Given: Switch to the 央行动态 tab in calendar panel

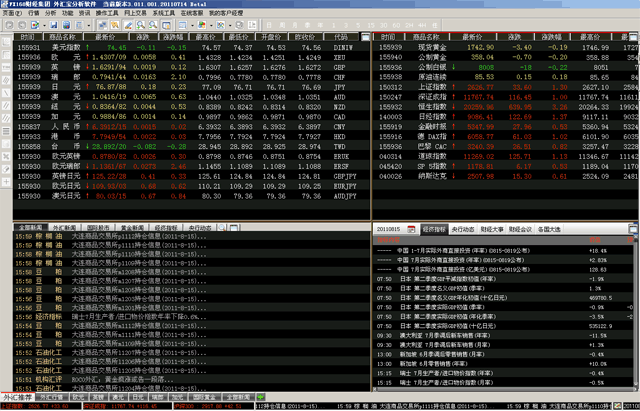Looking at the screenshot, I should (x=463, y=229).
